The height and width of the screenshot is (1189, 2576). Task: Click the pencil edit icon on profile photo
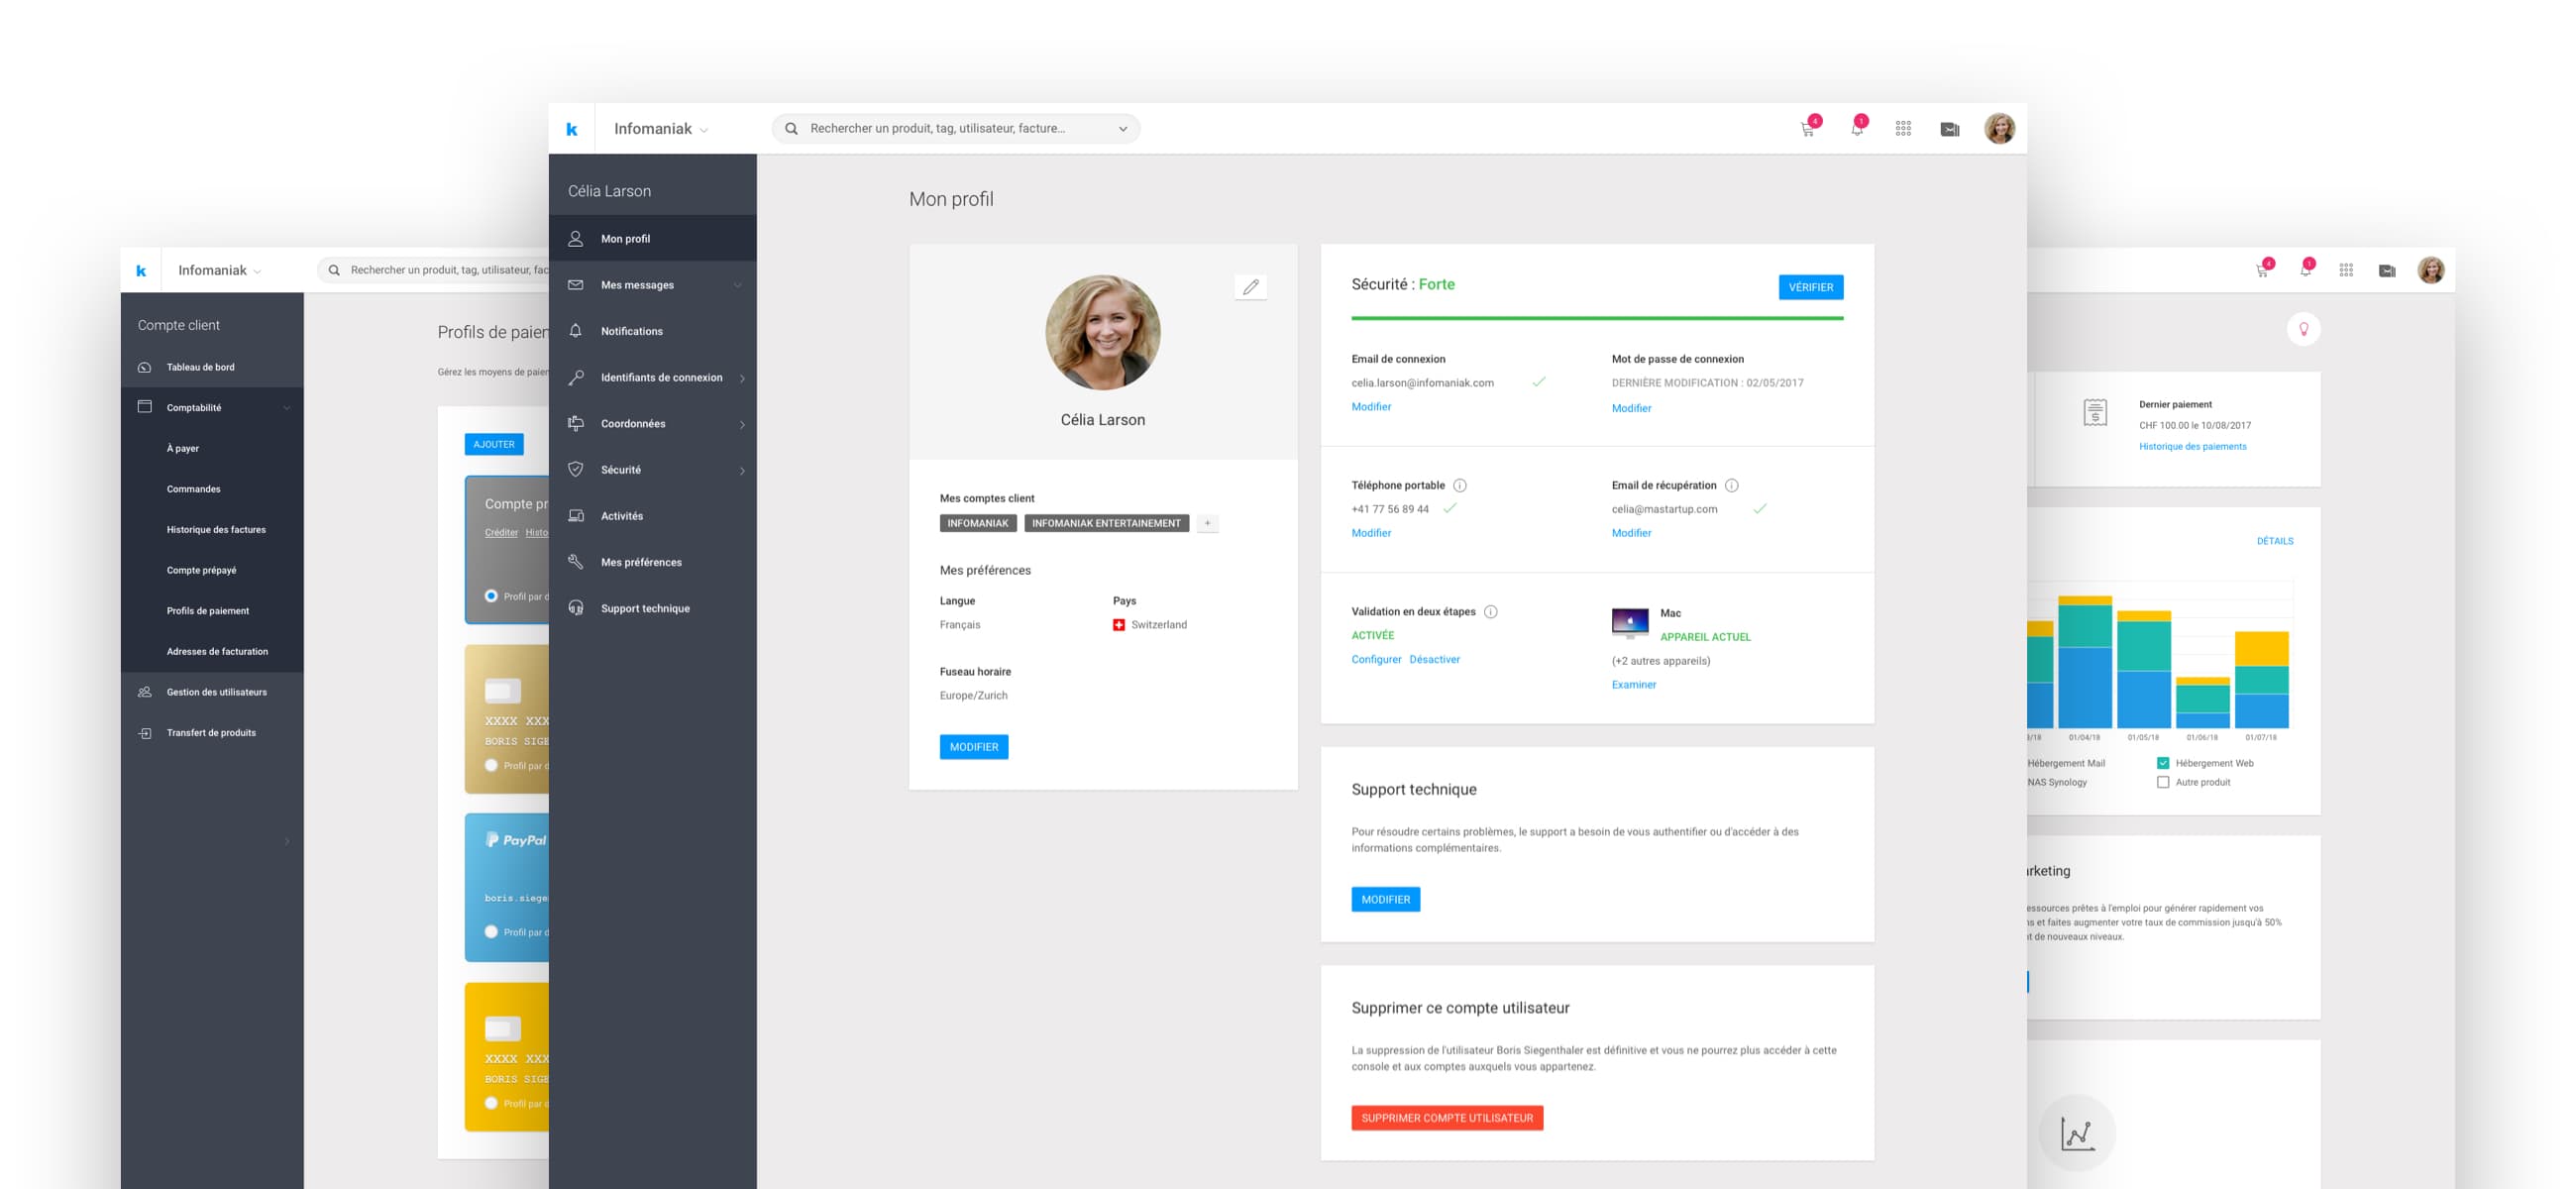pyautogui.click(x=1250, y=287)
